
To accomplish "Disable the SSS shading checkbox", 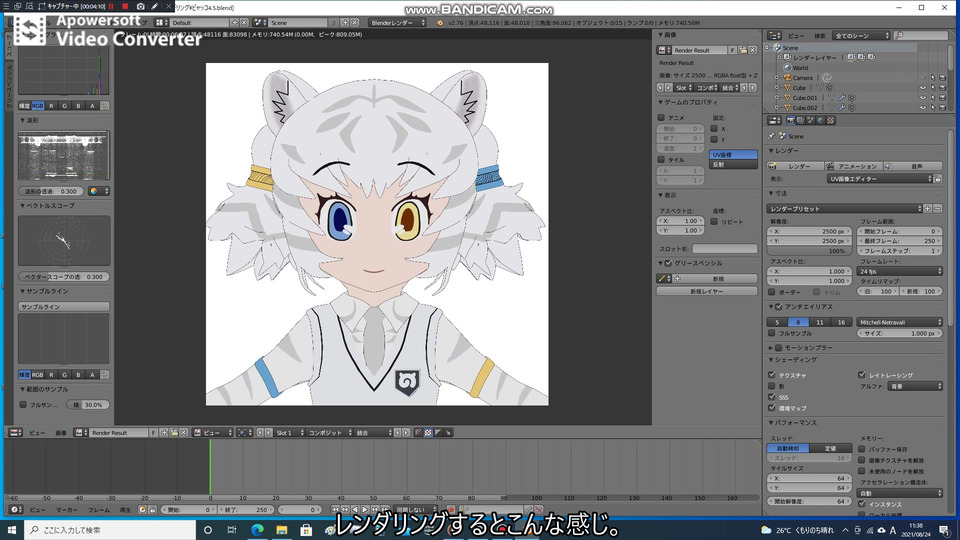I will [x=771, y=397].
